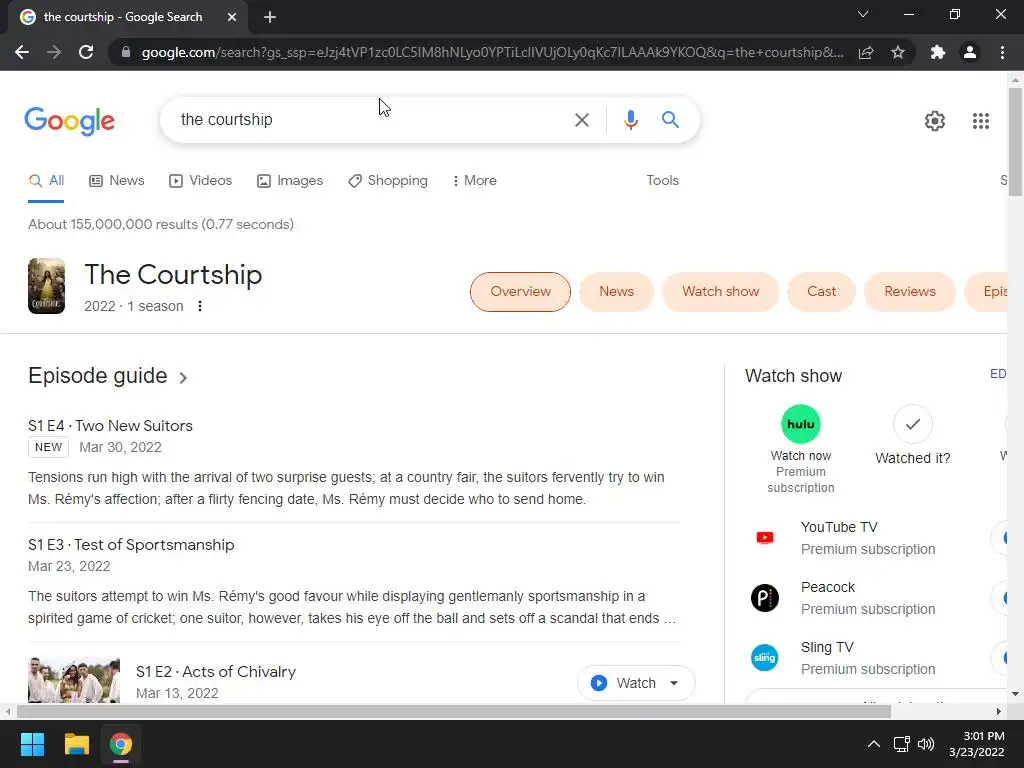This screenshot has height=768, width=1024.
Task: Go back to the previous page
Action: coord(22,52)
